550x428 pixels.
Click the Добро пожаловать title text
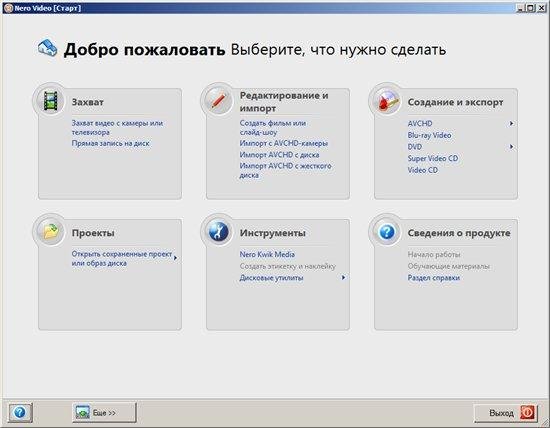pos(144,49)
